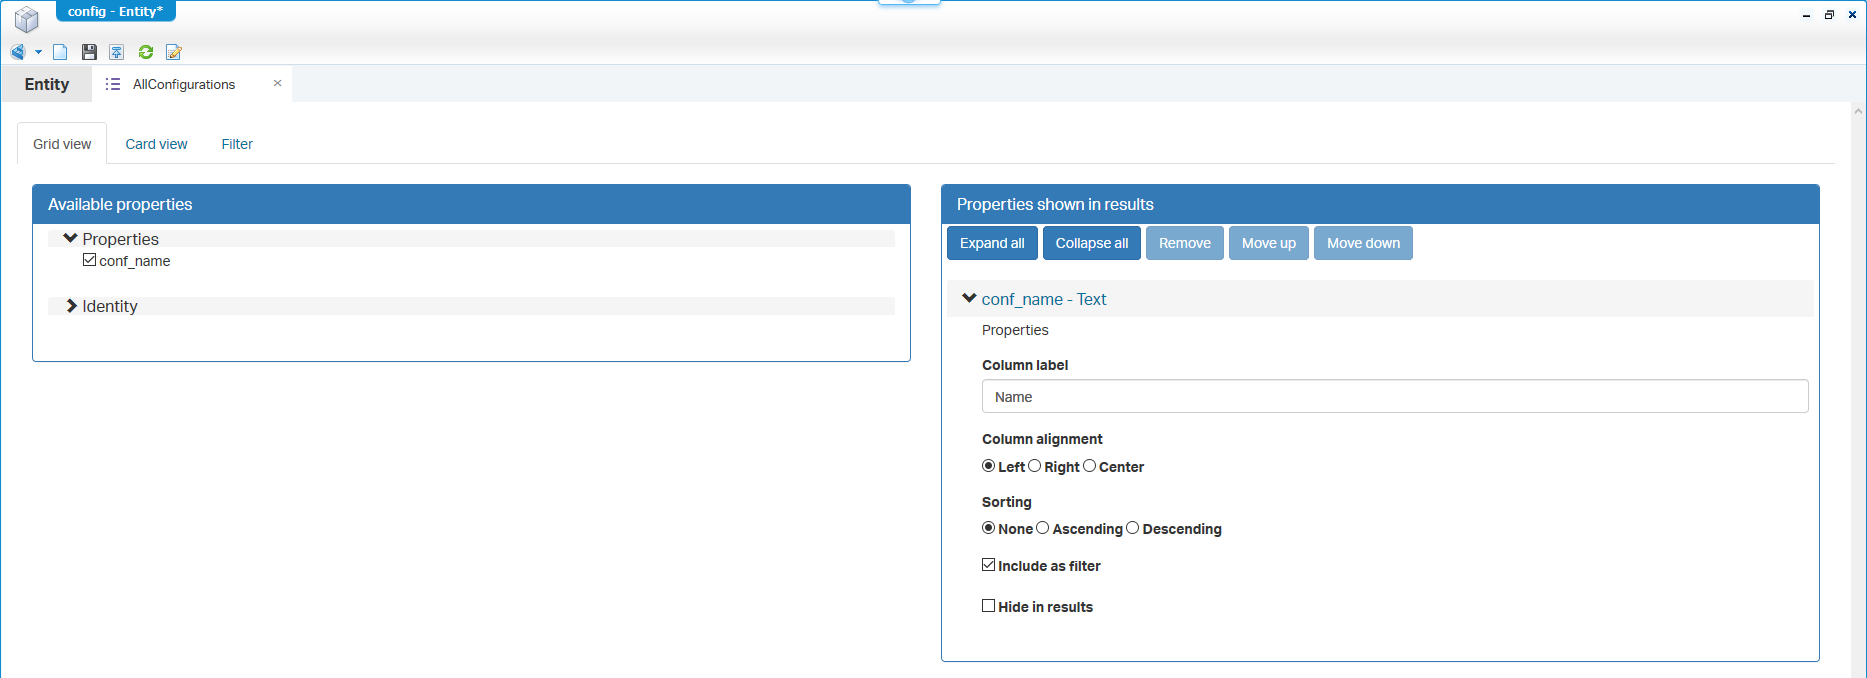
Task: Collapse the conf_name - Text section
Action: (969, 299)
